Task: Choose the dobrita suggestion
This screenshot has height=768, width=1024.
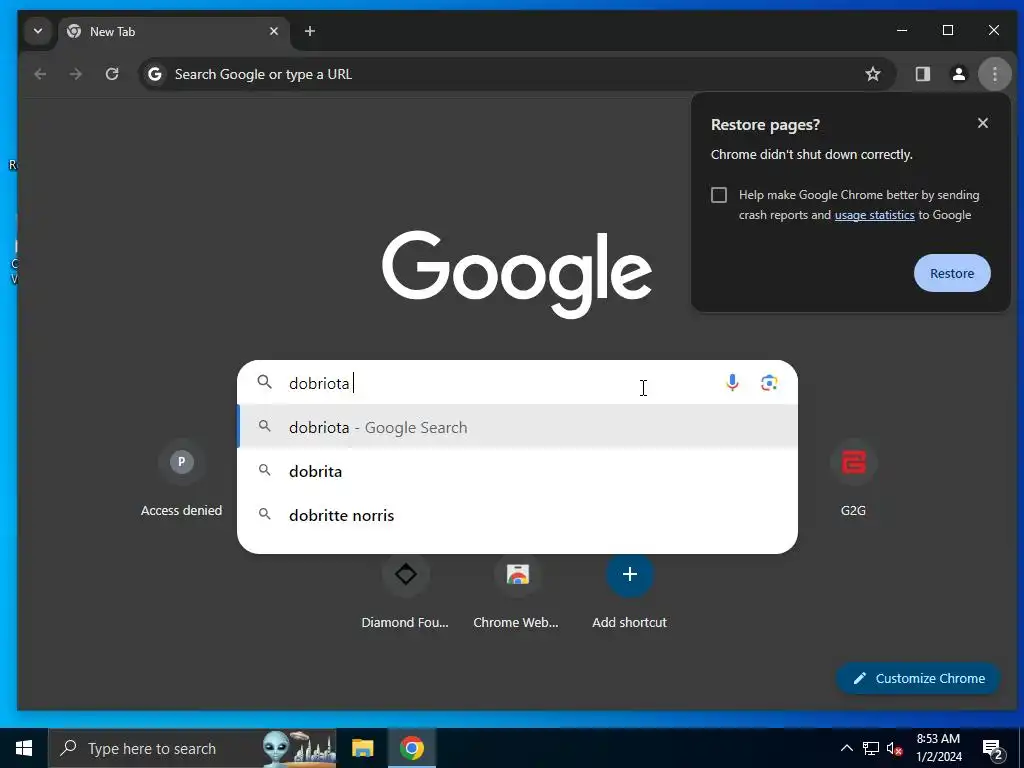Action: pos(517,471)
